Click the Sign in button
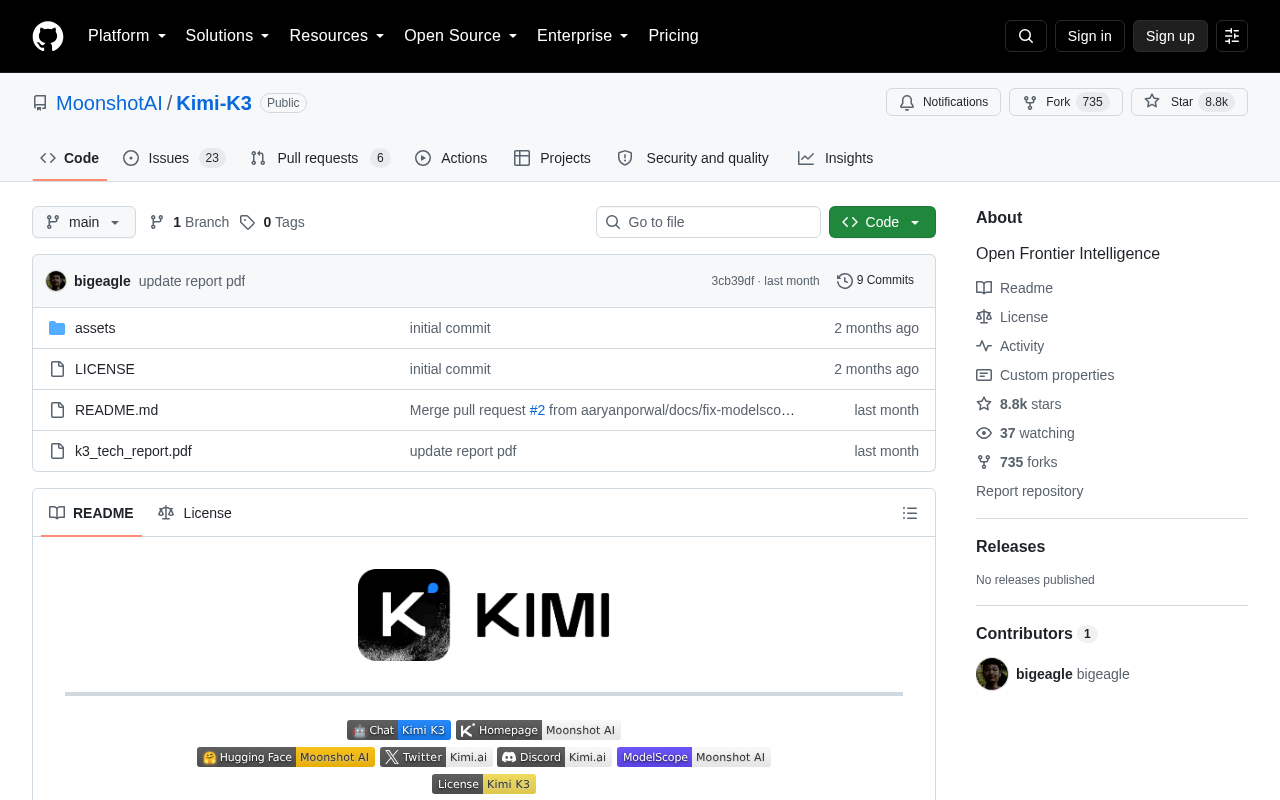1280x800 pixels. pos(1090,36)
